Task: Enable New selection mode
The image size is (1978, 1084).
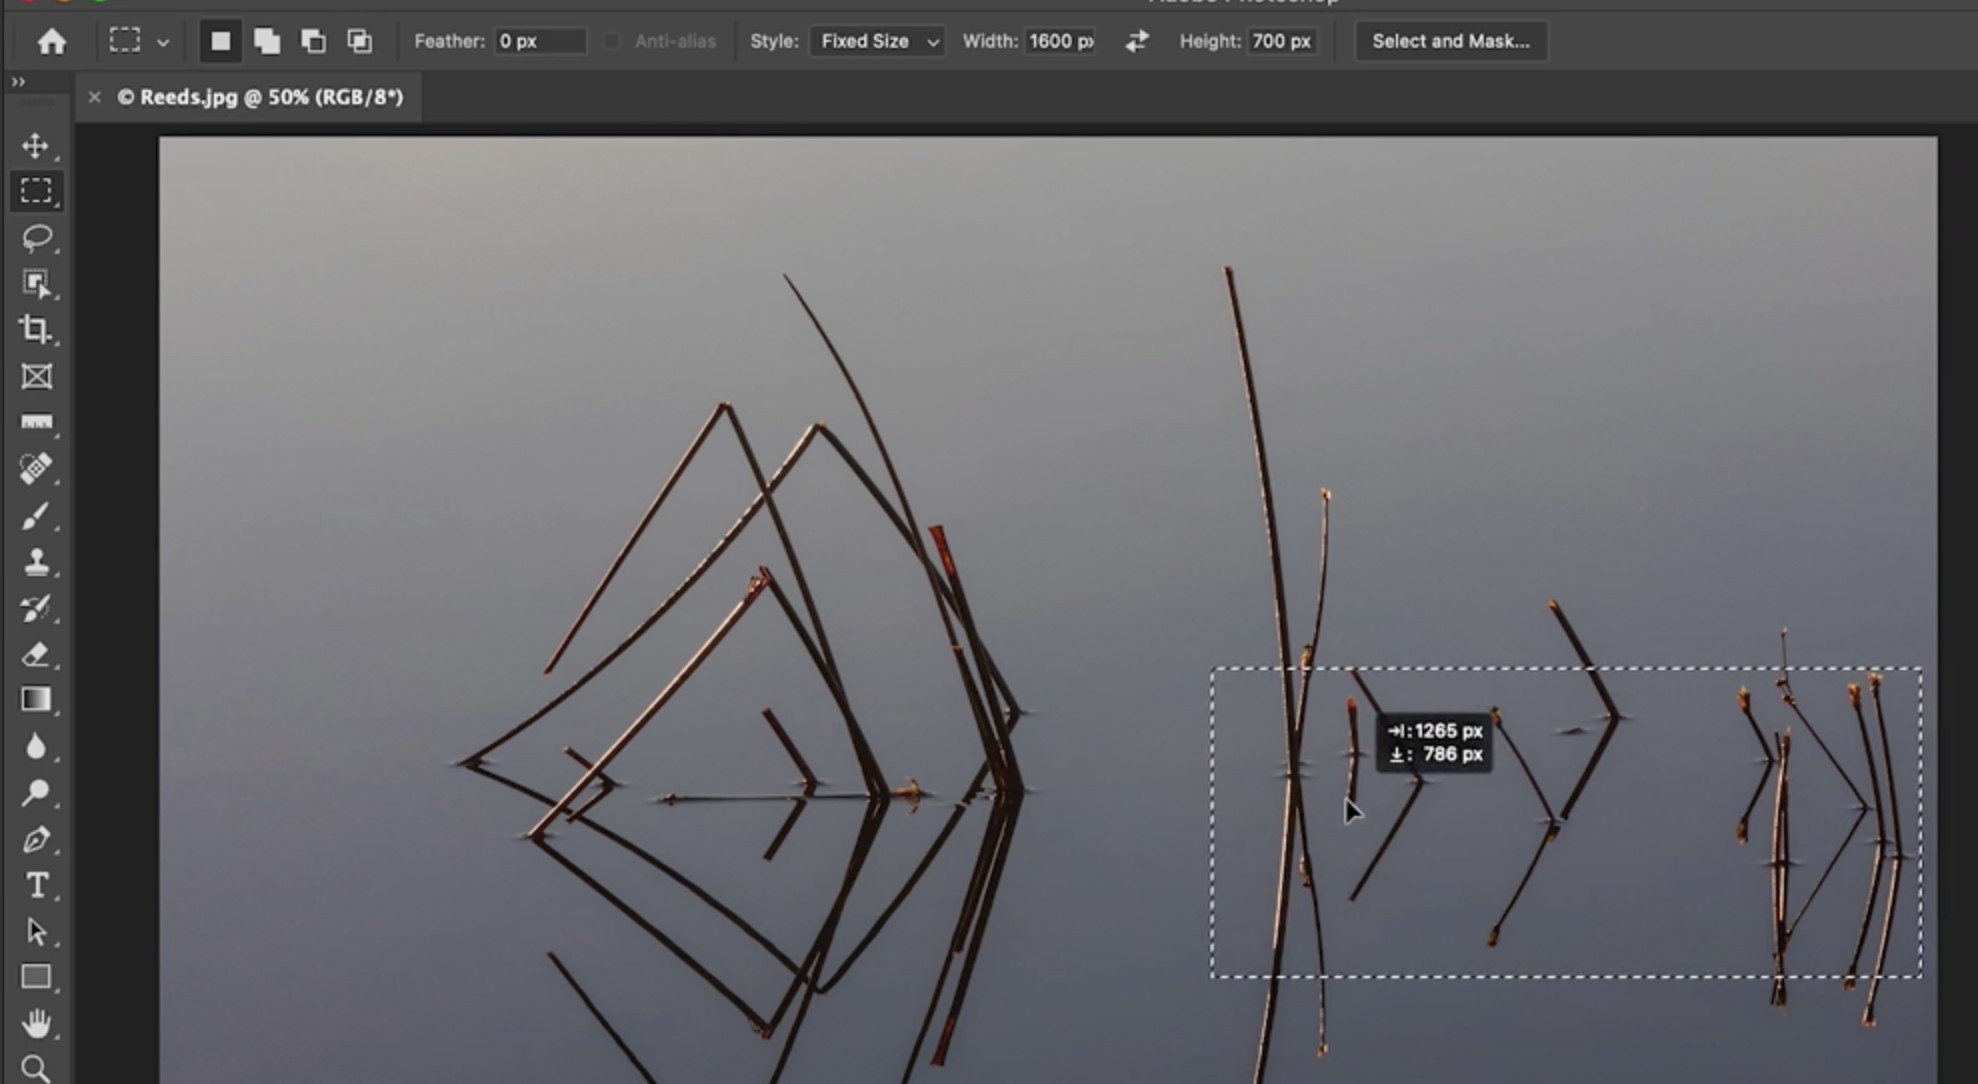Action: [x=220, y=41]
